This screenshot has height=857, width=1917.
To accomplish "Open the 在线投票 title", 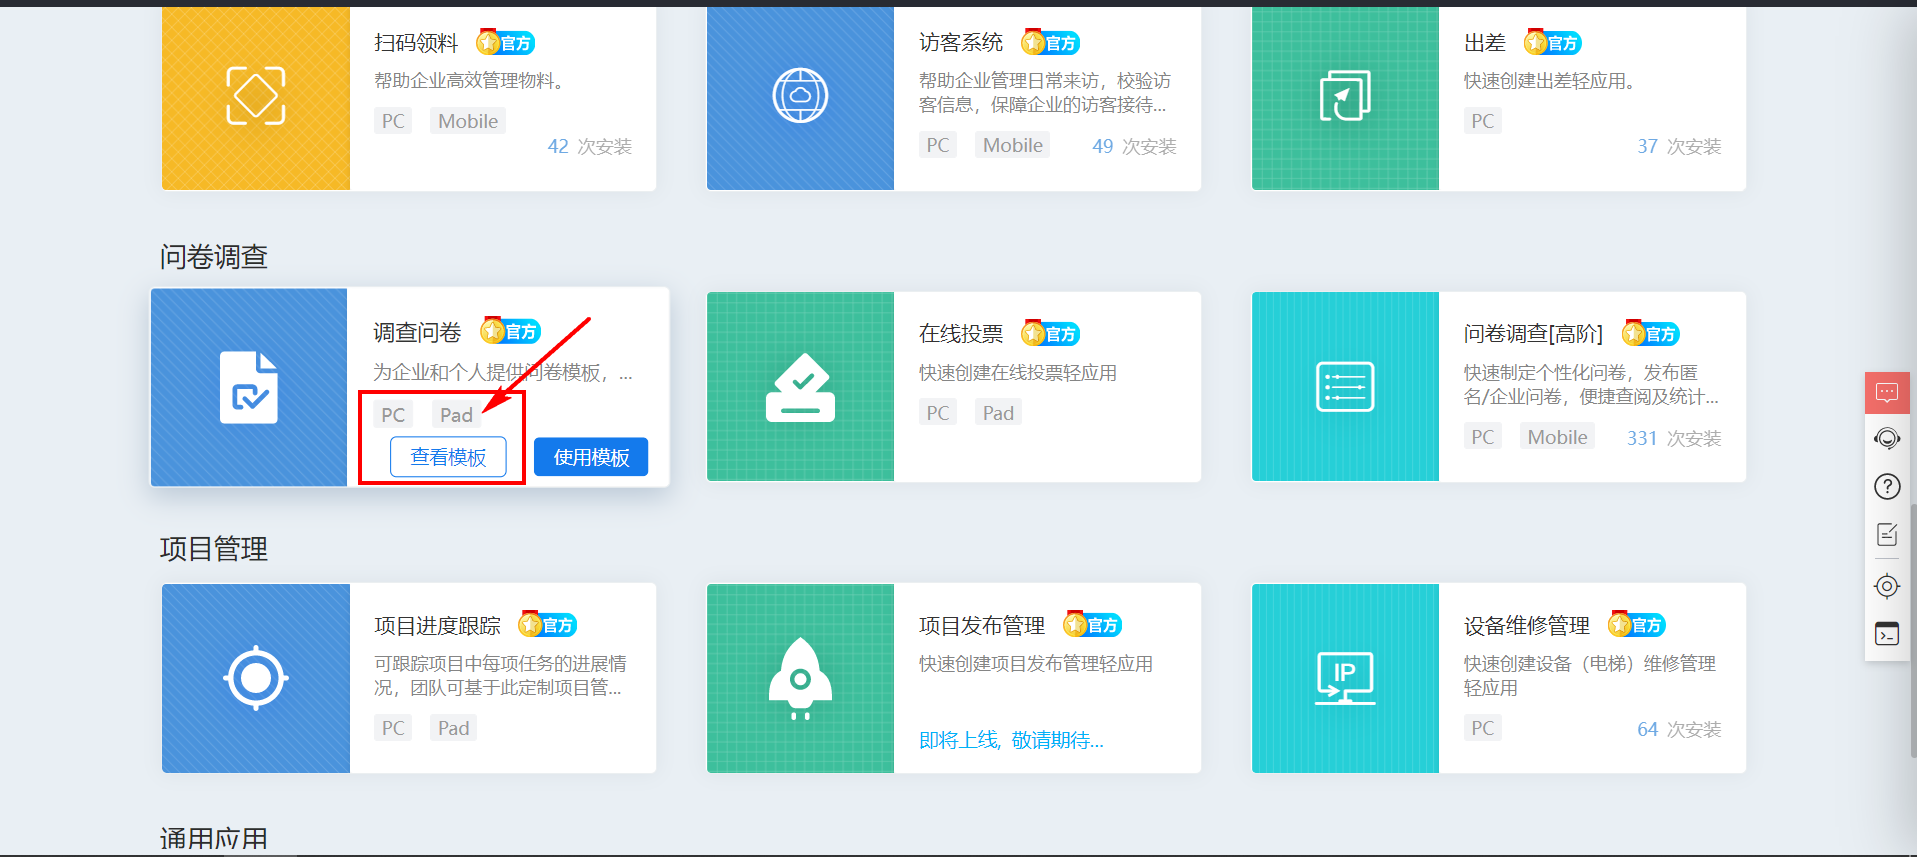I will coord(961,334).
